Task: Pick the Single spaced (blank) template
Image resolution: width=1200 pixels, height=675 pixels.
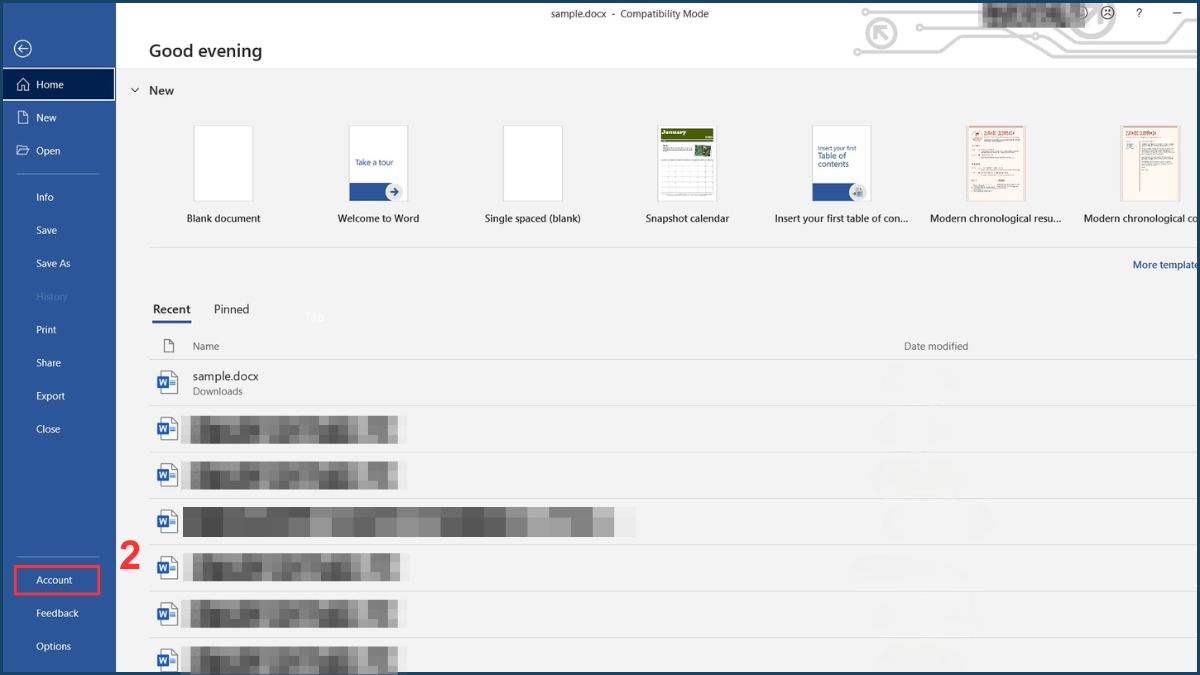Action: (532, 175)
